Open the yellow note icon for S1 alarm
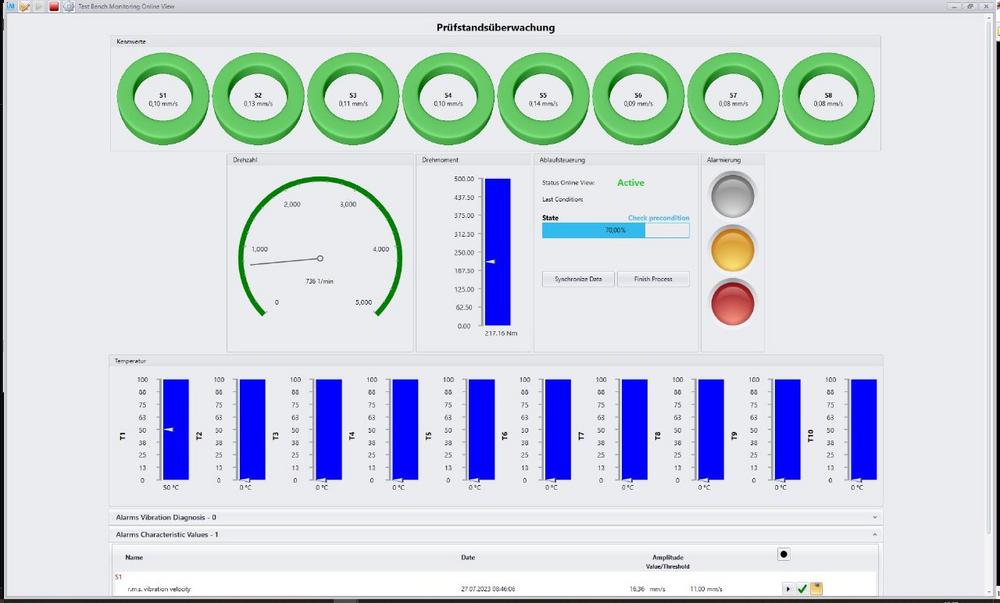 point(816,589)
